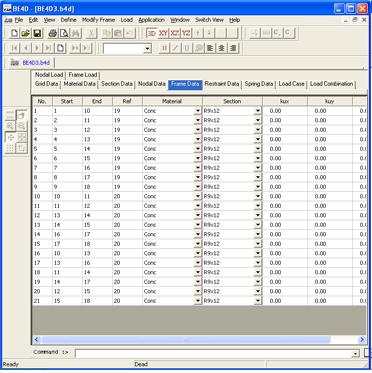Open the Load menu
Image resolution: width=372 pixels, height=373 pixels.
pyautogui.click(x=127, y=20)
